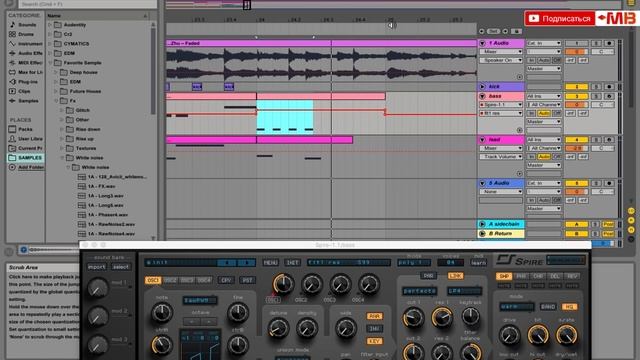640x360 pixels.
Task: Open the Max for Live category
Action: (25, 72)
